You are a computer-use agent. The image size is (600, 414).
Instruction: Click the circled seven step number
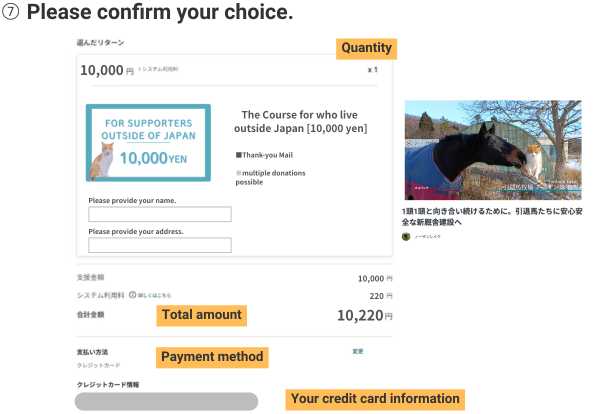12,14
